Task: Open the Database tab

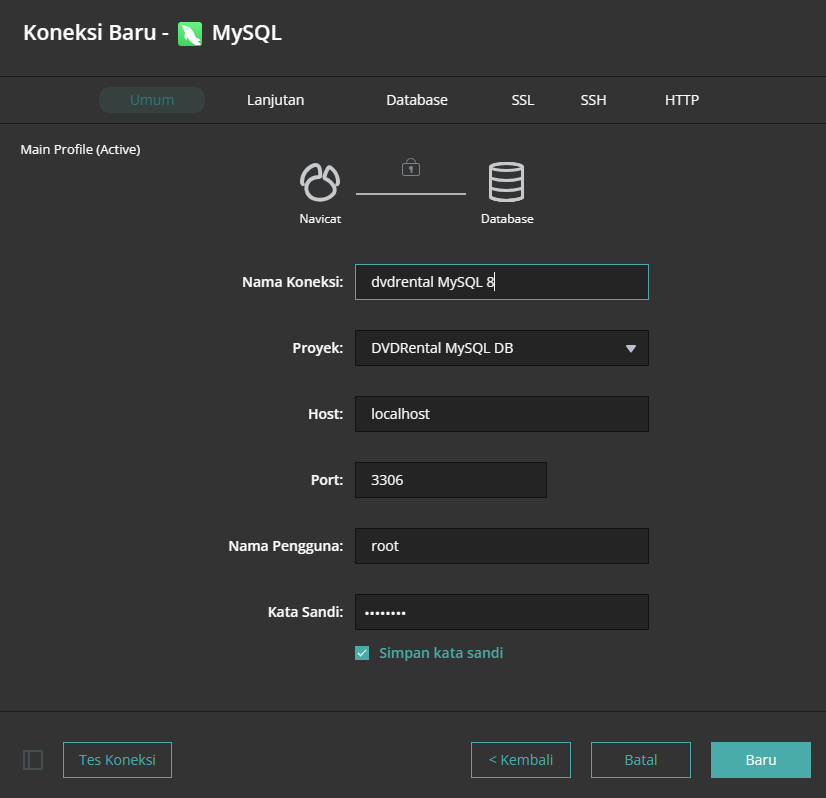Action: pos(417,100)
